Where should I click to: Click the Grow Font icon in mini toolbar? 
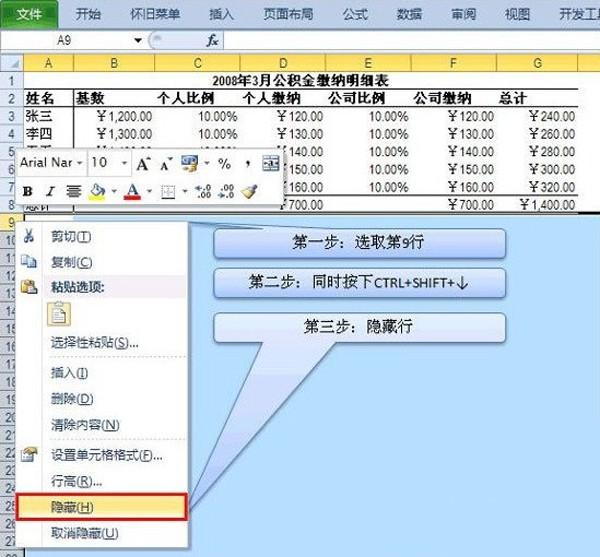(143, 164)
